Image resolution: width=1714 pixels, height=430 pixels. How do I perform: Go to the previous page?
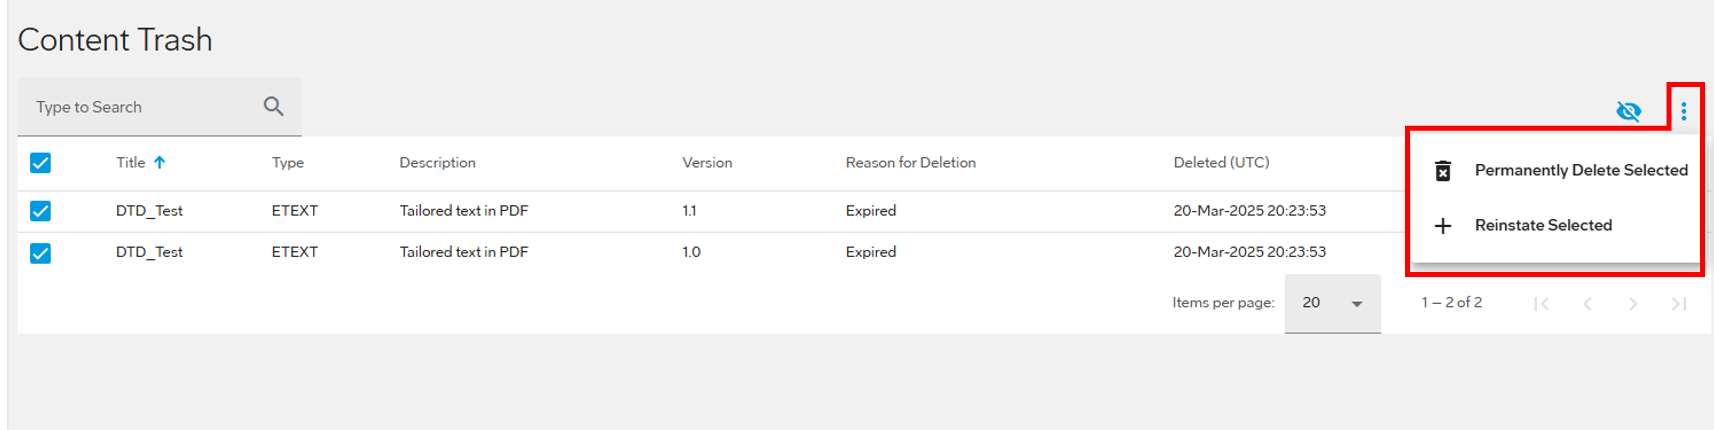click(1587, 303)
